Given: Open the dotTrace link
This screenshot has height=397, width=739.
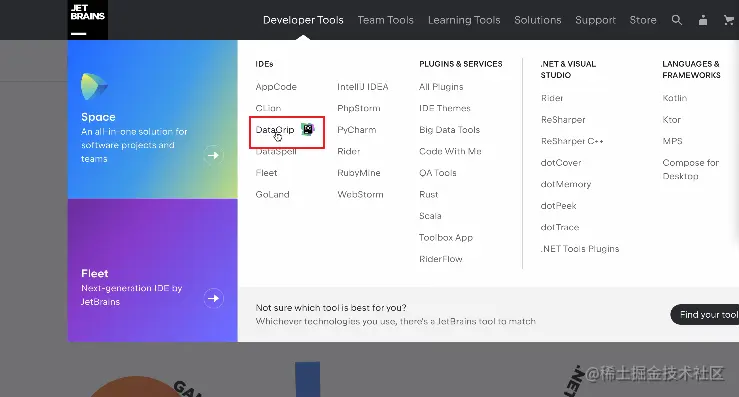Looking at the screenshot, I should pyautogui.click(x=560, y=227).
